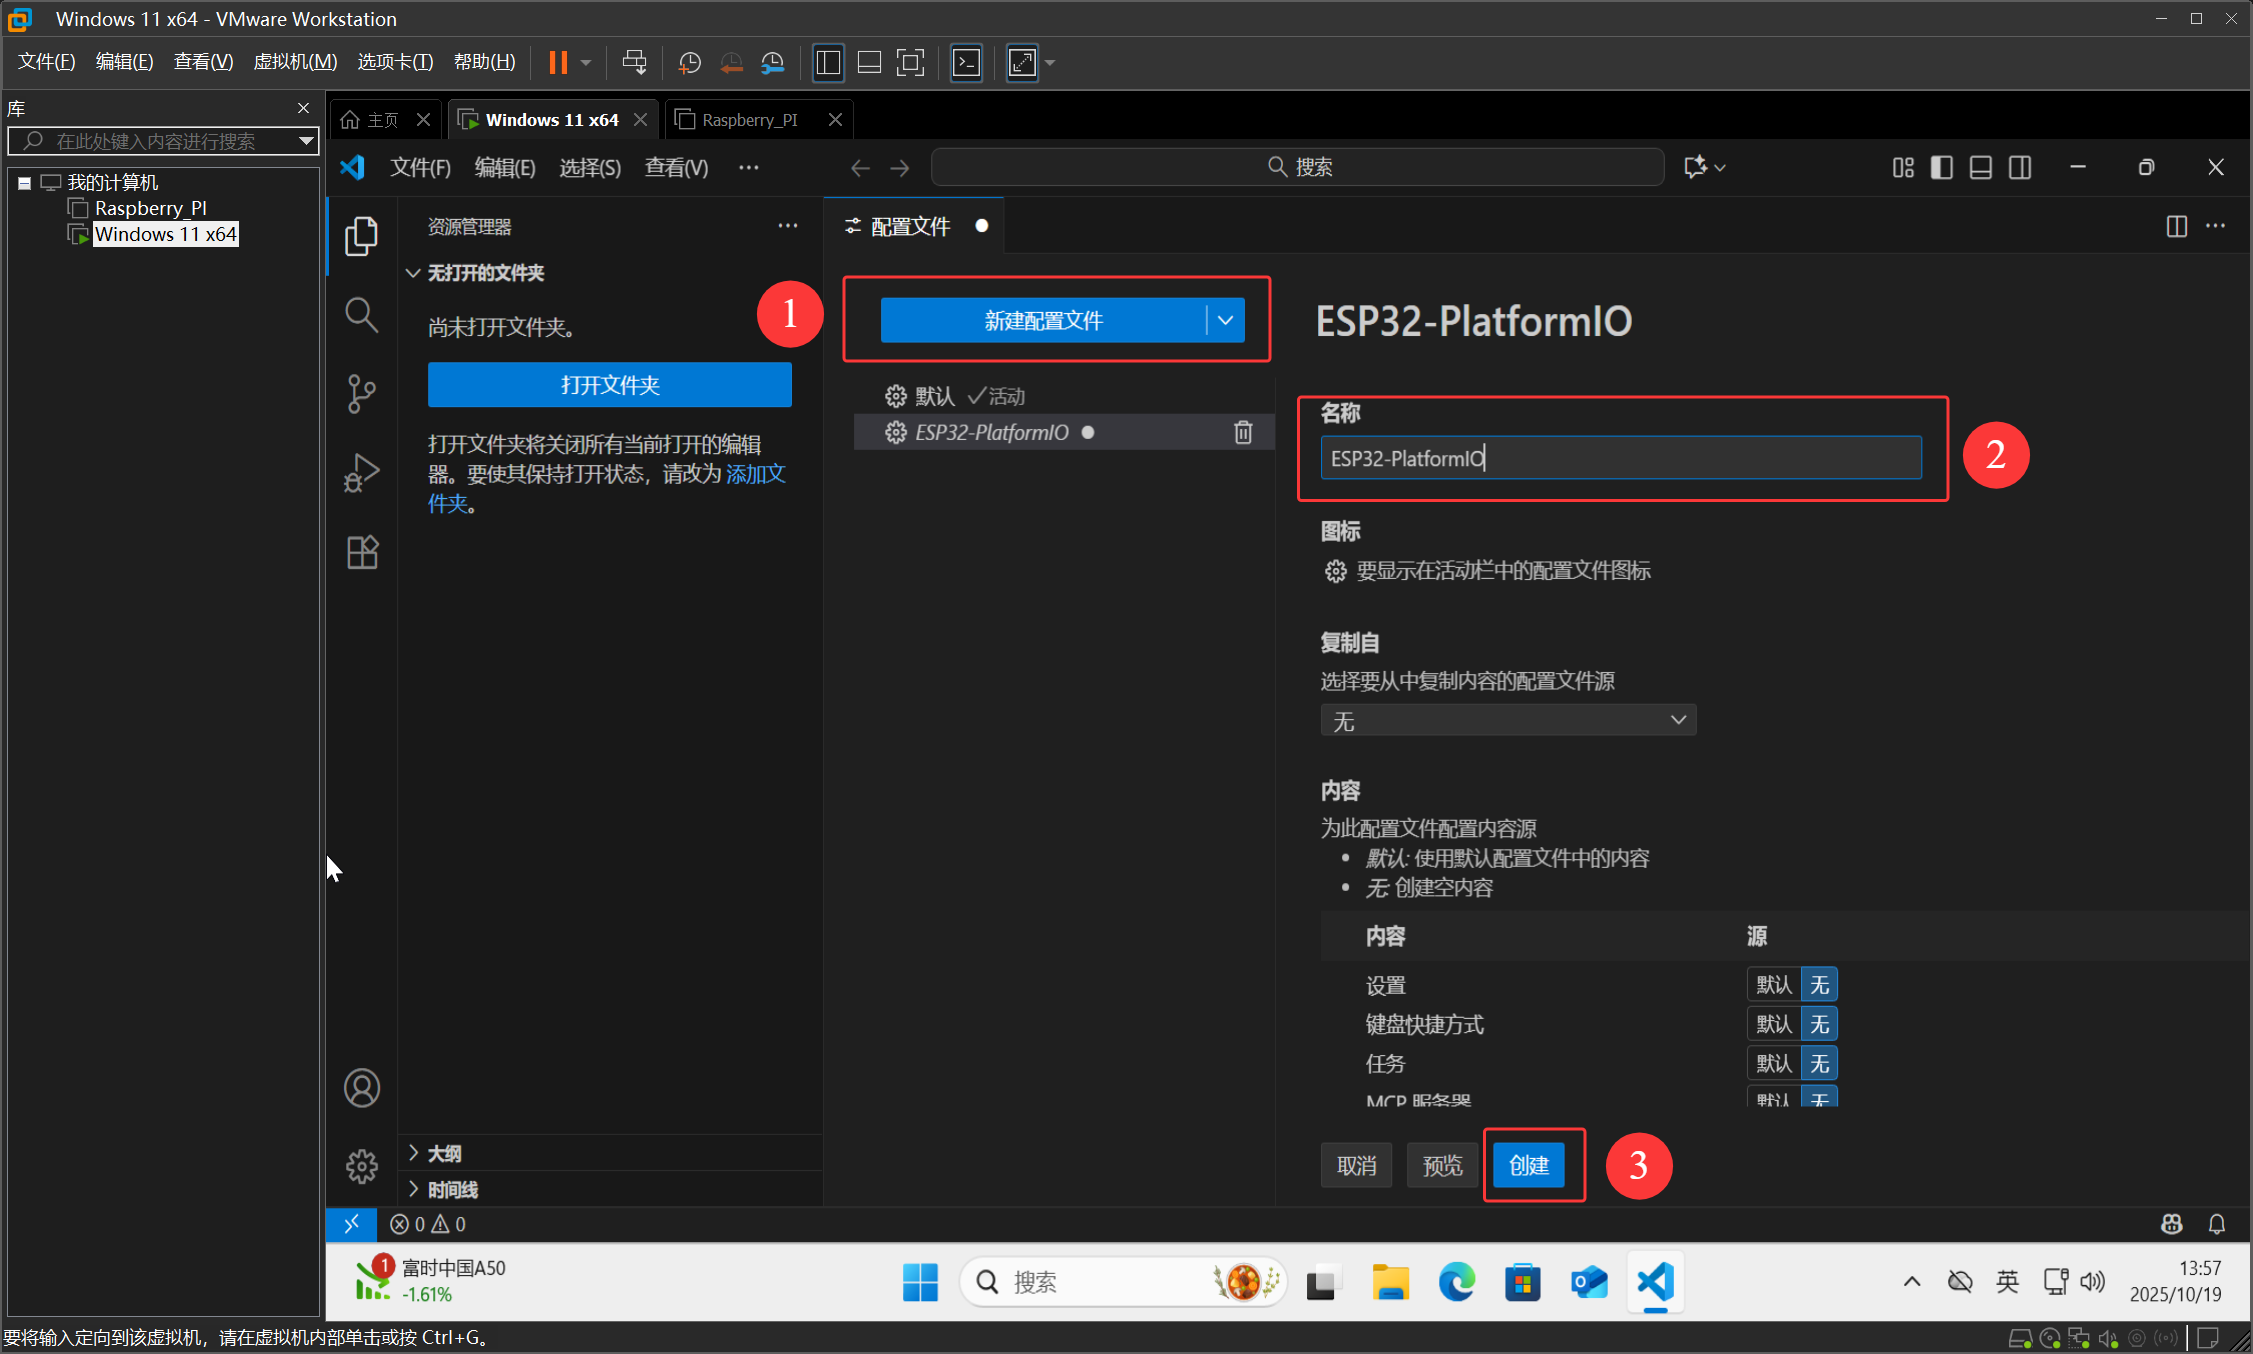Toggle the VMware library panel icon
The image size is (2253, 1354).
(x=828, y=63)
